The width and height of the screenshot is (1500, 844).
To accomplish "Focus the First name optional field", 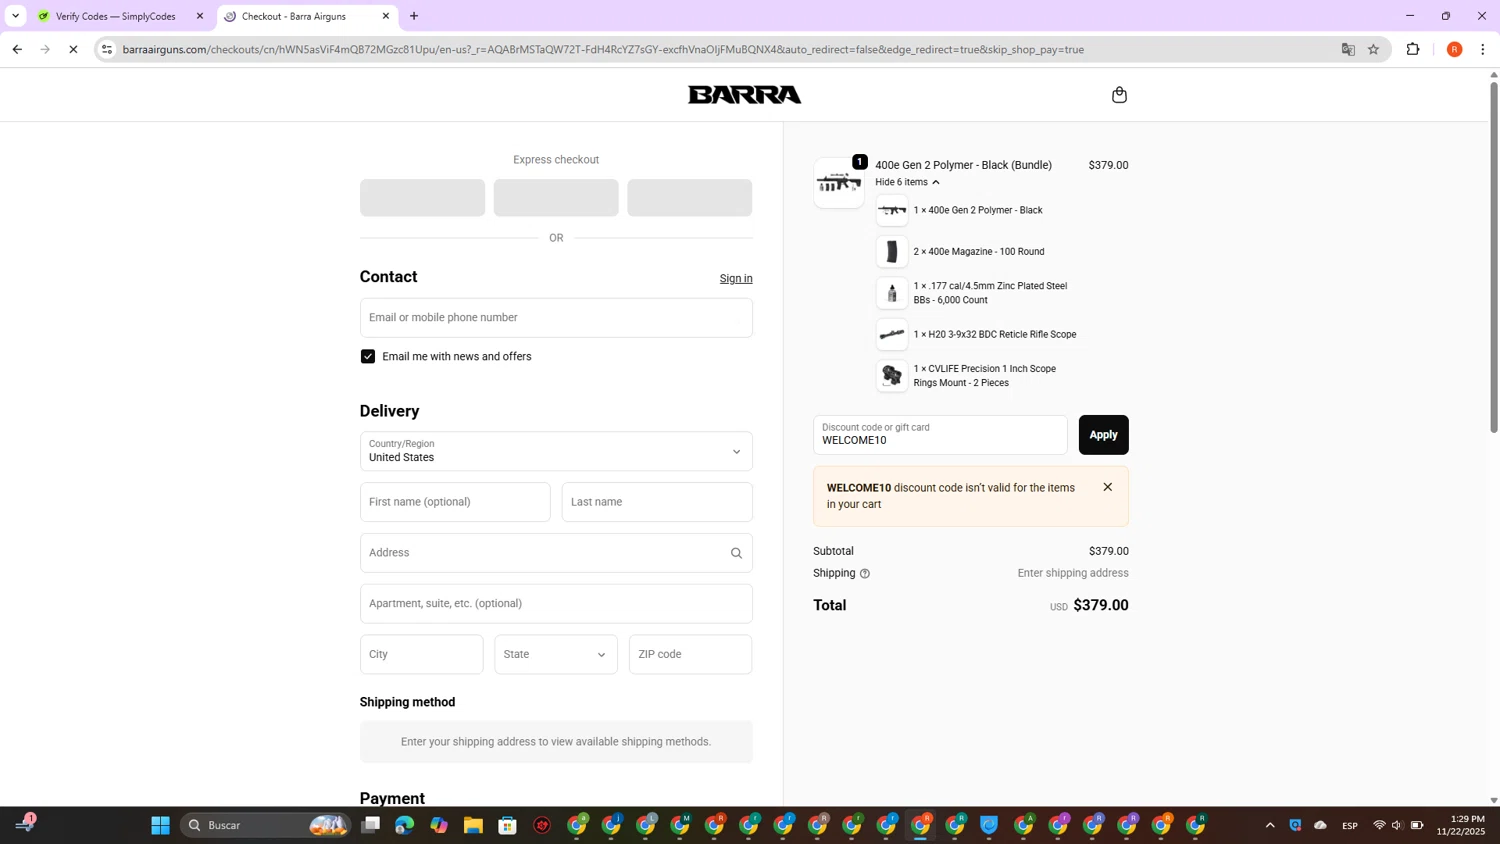I will [455, 502].
